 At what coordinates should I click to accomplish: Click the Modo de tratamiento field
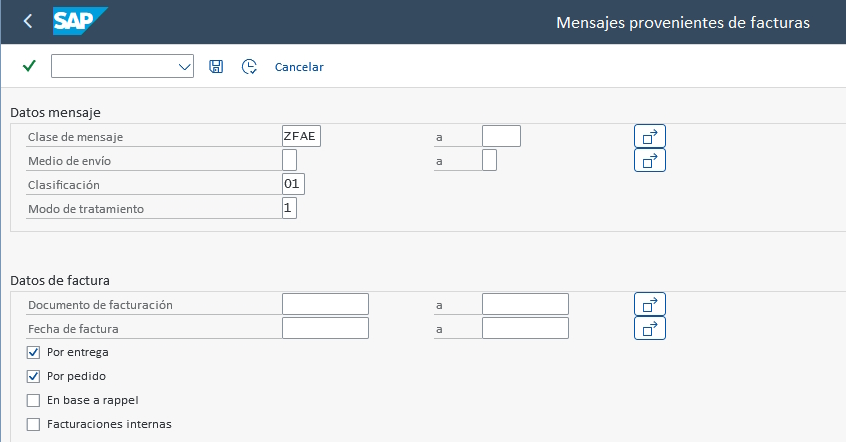point(289,208)
